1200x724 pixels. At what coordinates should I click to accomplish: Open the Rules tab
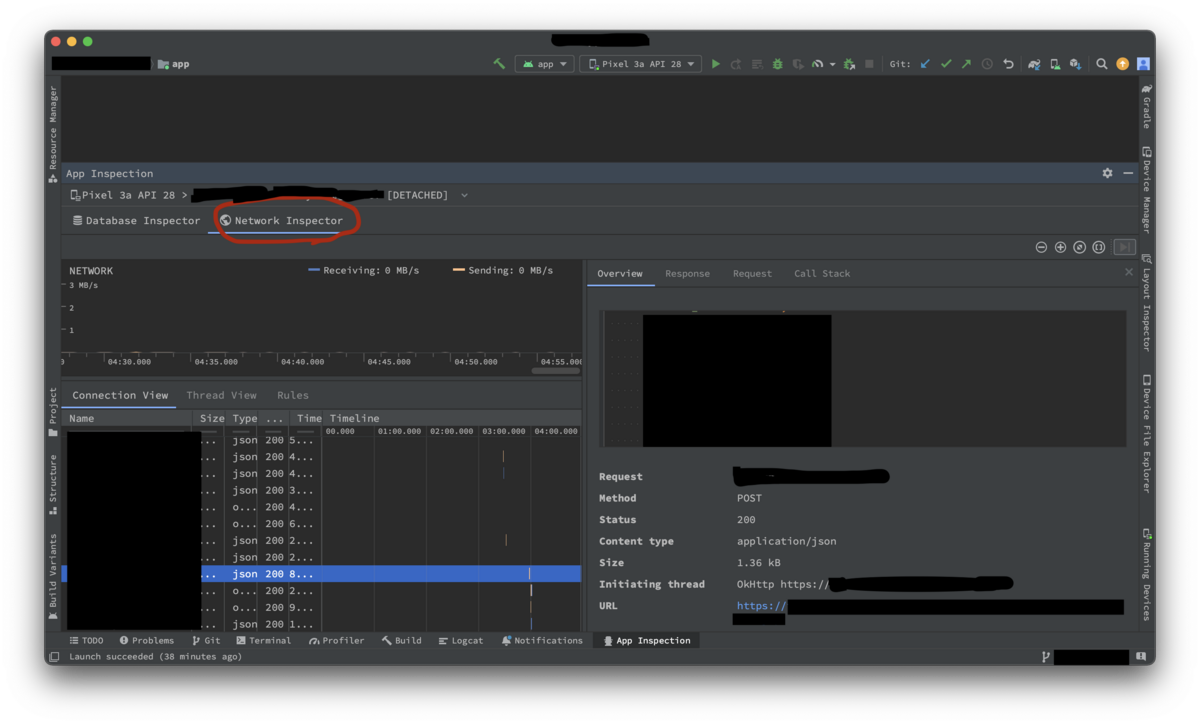(x=293, y=395)
